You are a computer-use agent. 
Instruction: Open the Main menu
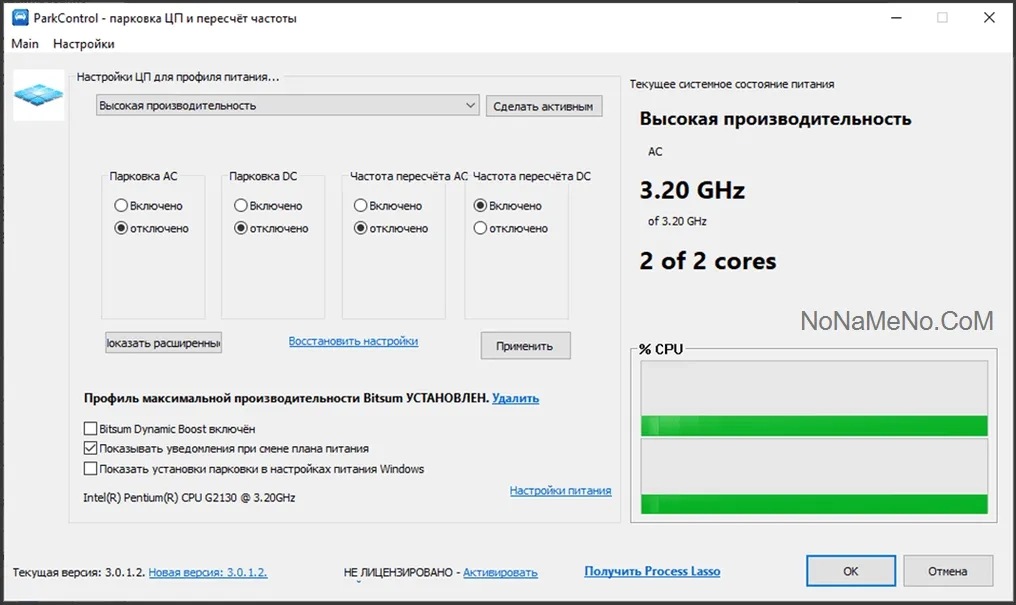[25, 44]
